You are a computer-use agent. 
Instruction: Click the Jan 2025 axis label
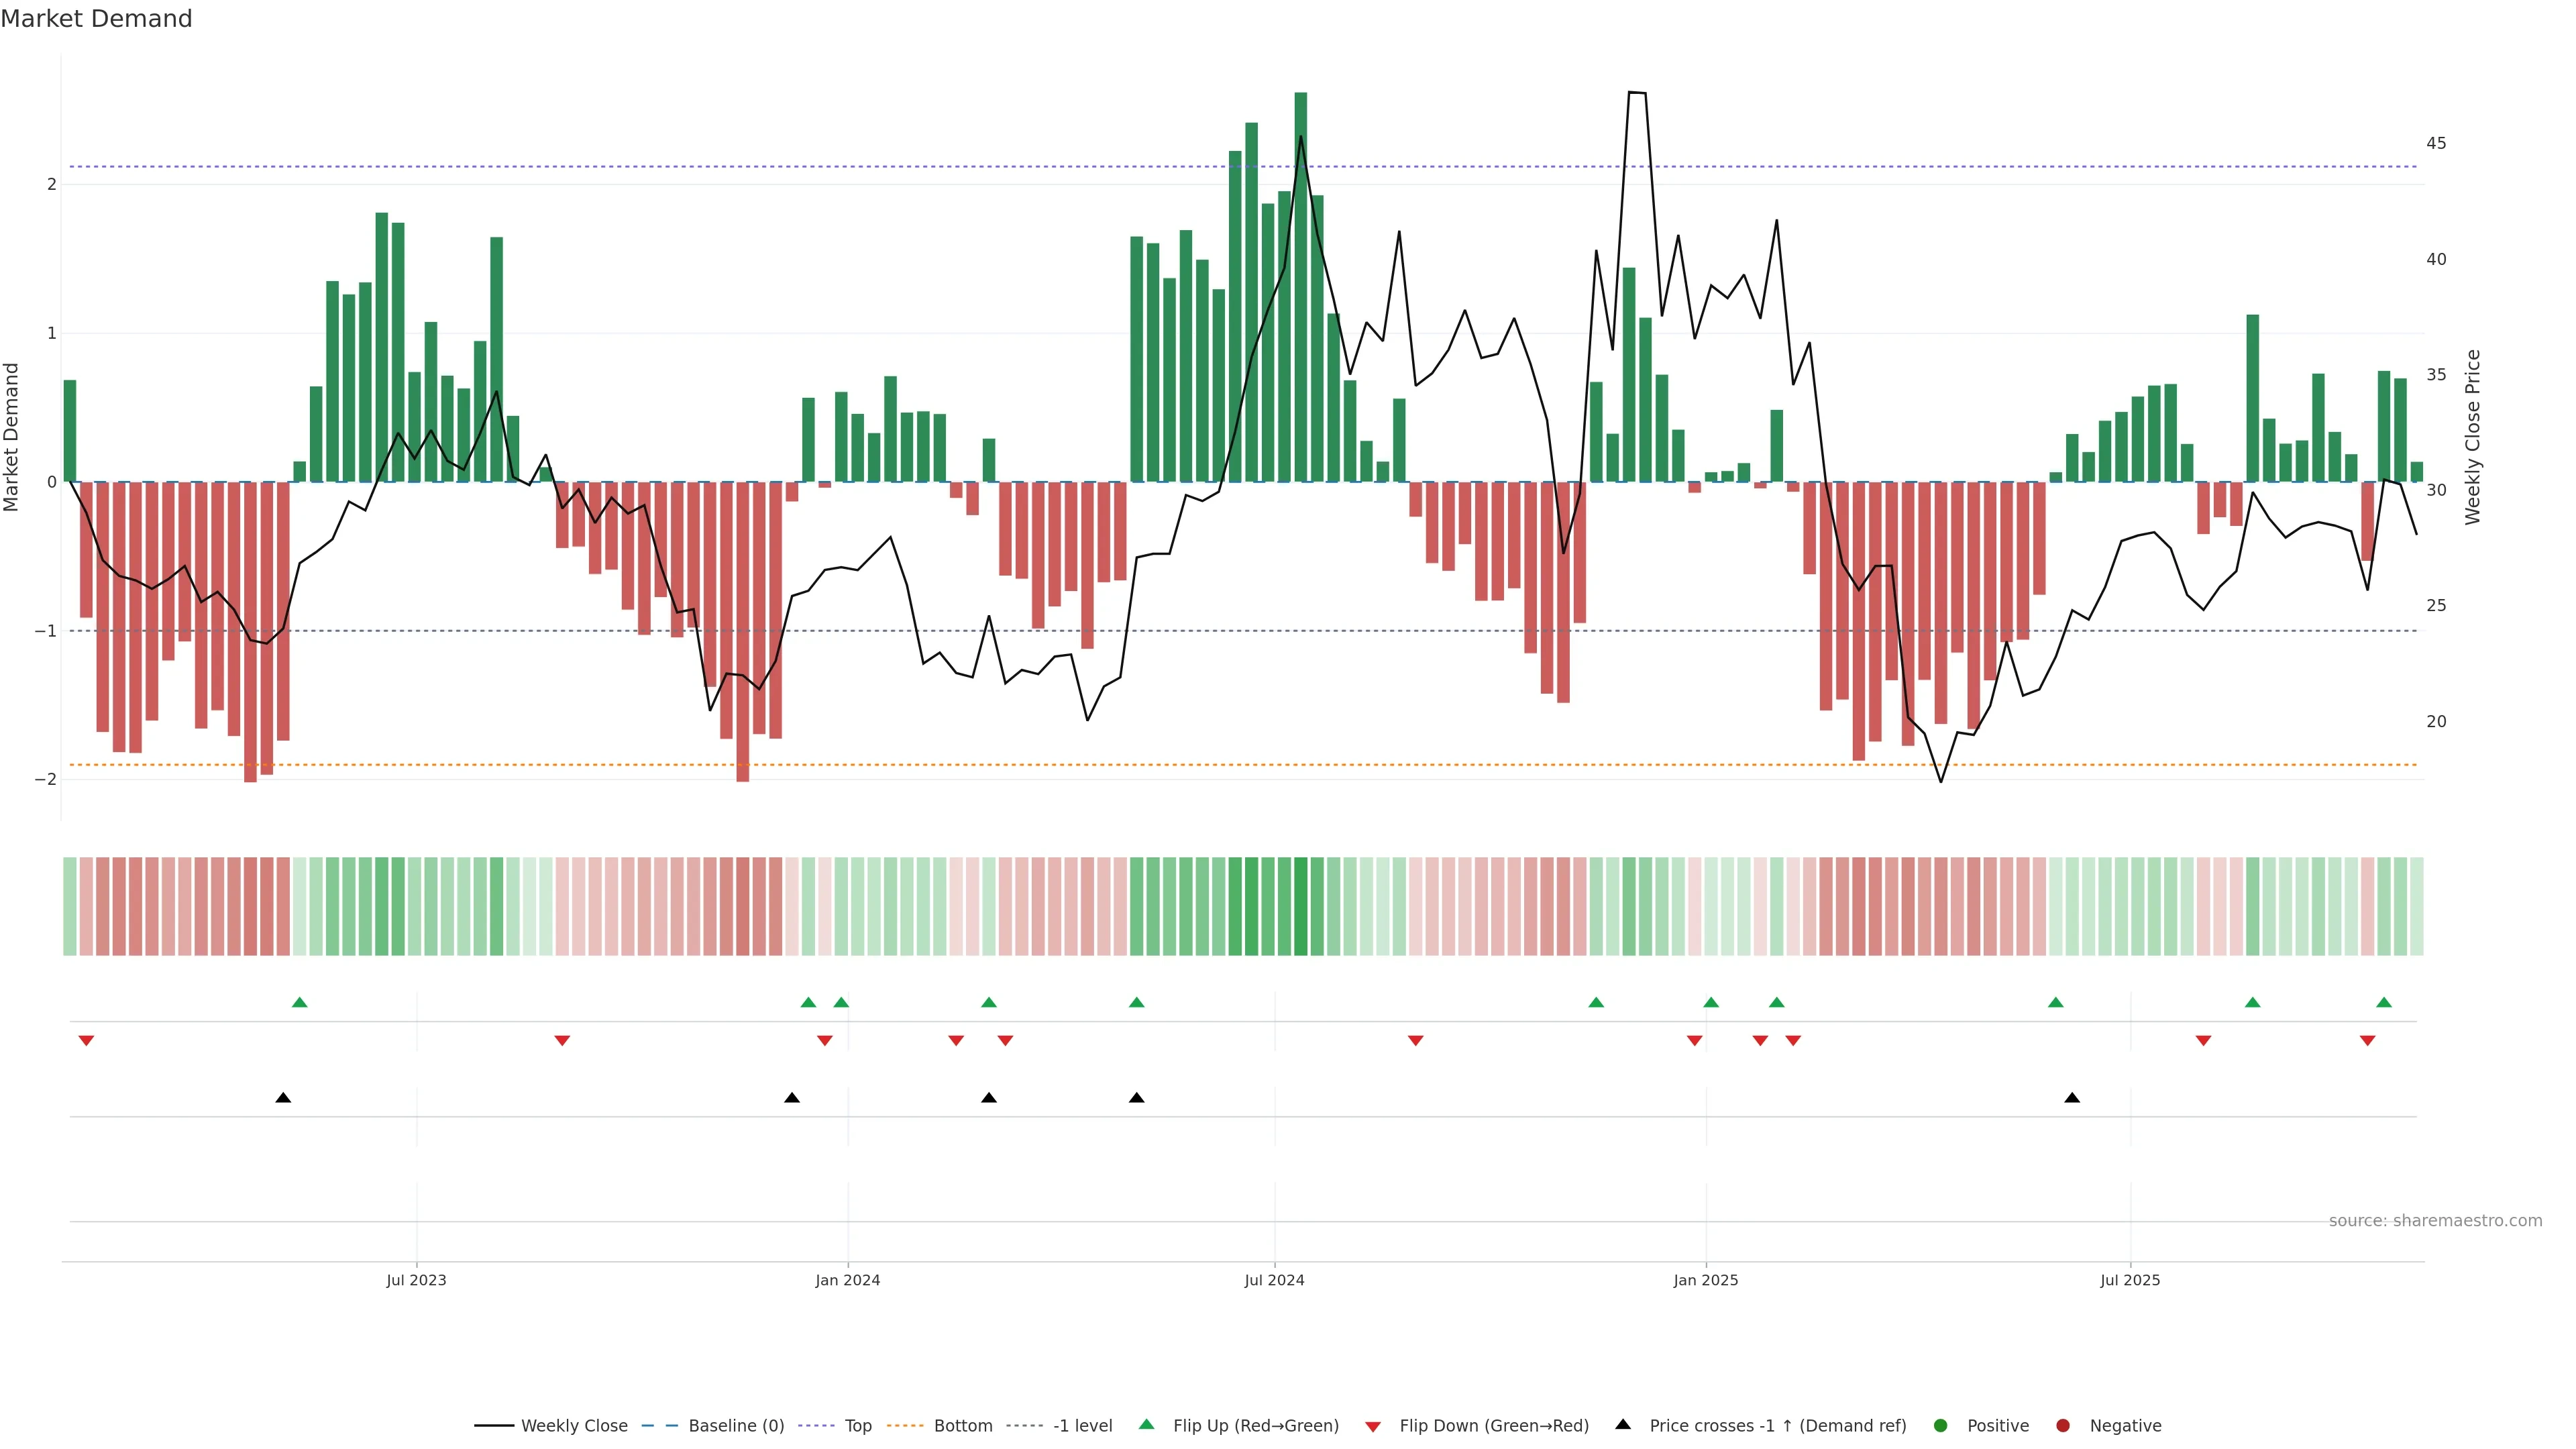tap(1705, 1280)
